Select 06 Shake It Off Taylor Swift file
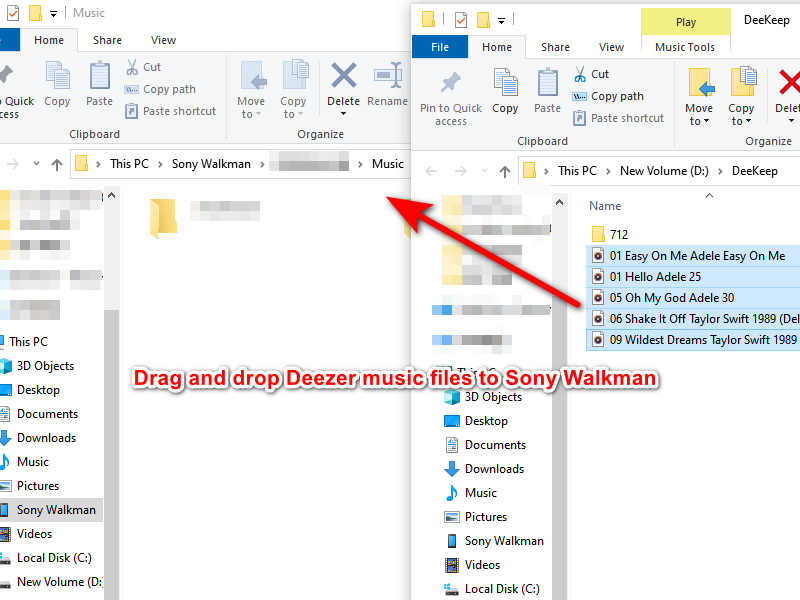The height and width of the screenshot is (600, 800). (x=693, y=319)
